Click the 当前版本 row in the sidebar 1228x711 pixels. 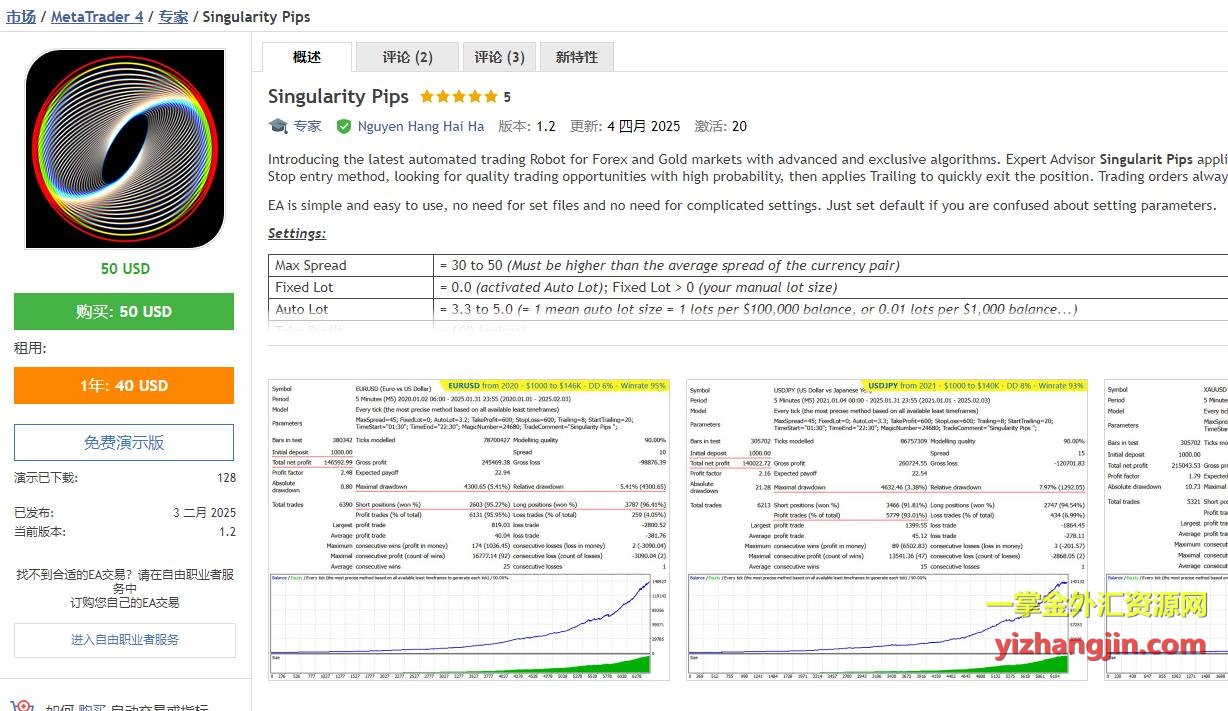click(x=125, y=532)
